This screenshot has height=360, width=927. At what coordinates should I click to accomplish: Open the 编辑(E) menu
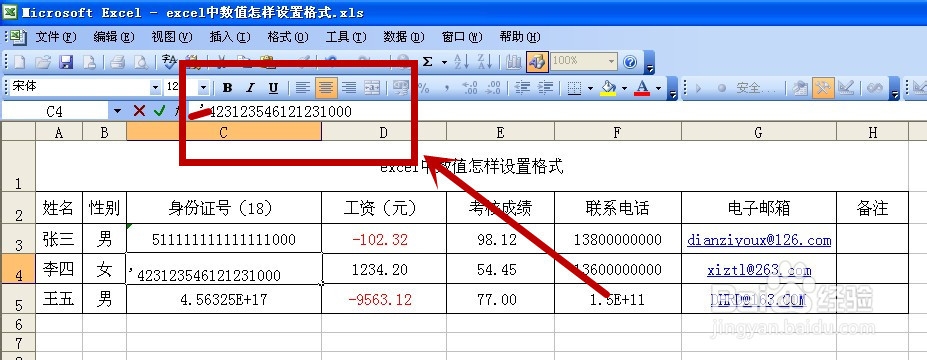click(114, 37)
